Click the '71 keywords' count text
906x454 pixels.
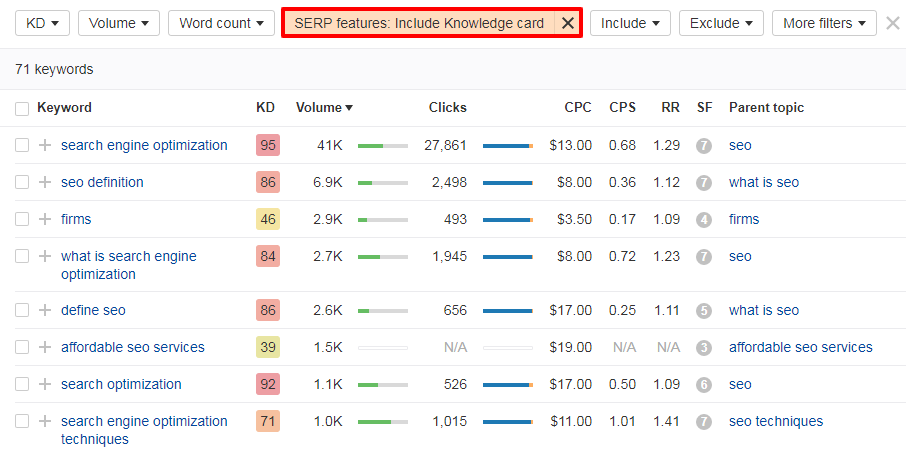click(54, 69)
